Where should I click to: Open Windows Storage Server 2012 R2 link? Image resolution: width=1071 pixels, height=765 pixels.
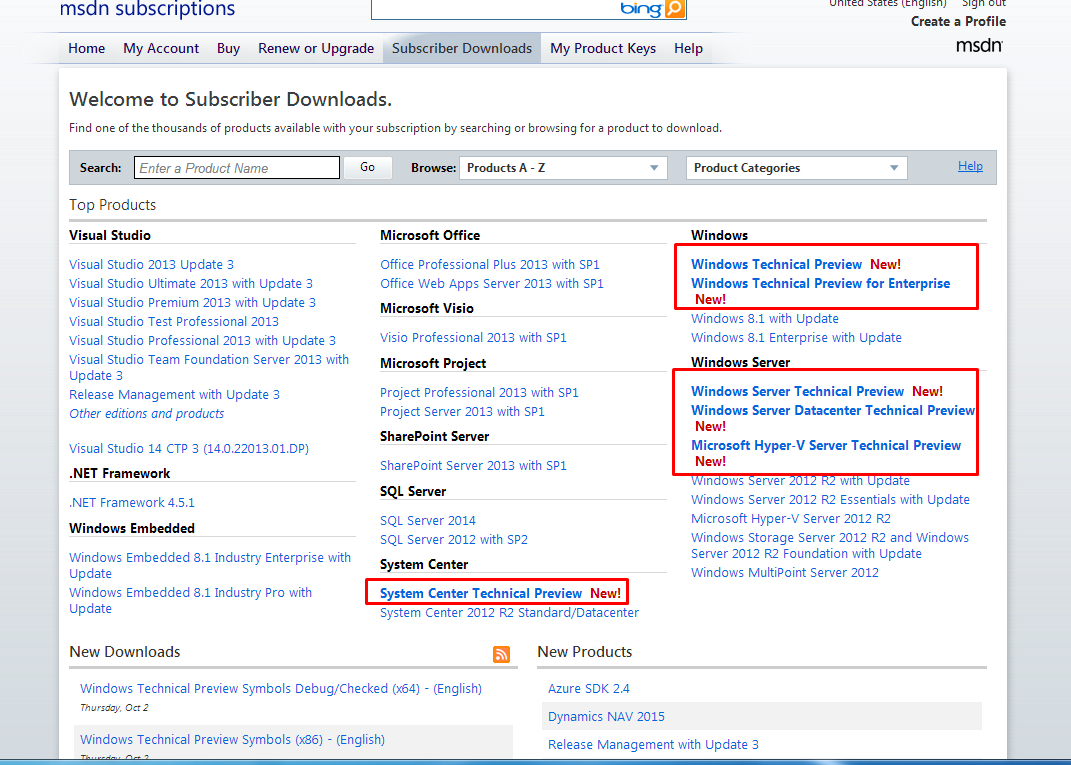830,546
